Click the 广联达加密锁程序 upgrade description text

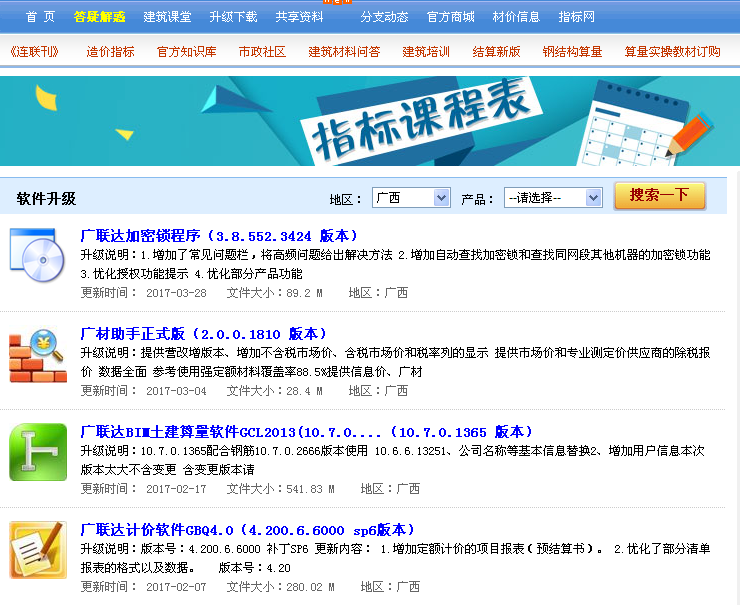(x=395, y=264)
